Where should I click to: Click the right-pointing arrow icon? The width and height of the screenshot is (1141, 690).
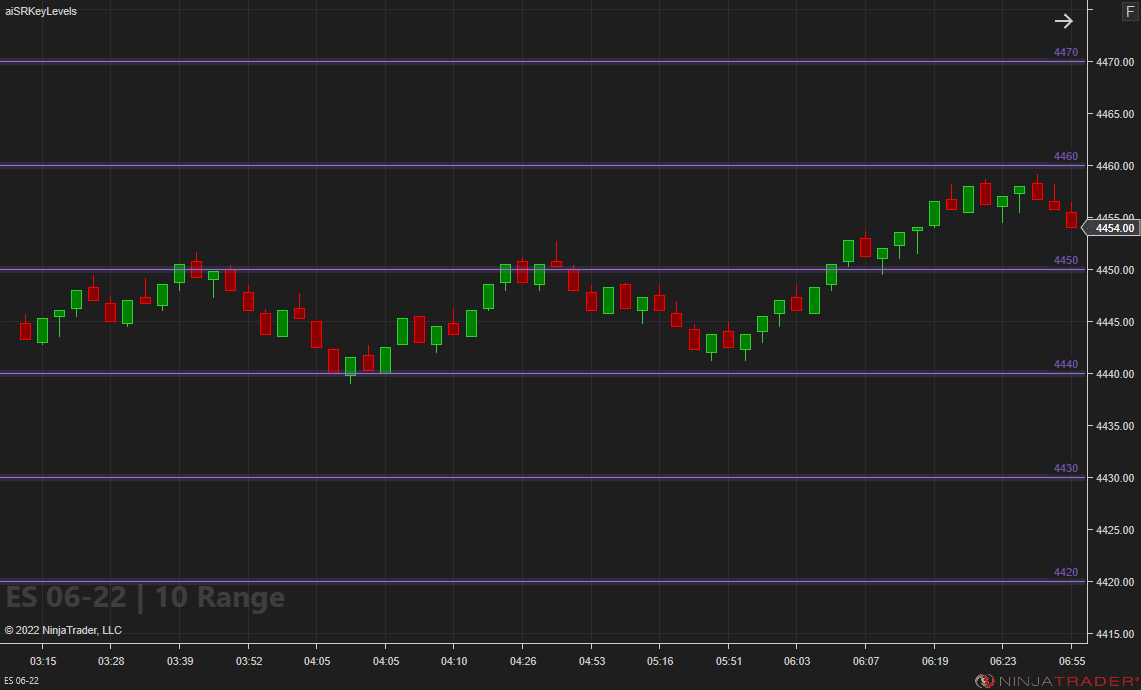point(1063,21)
